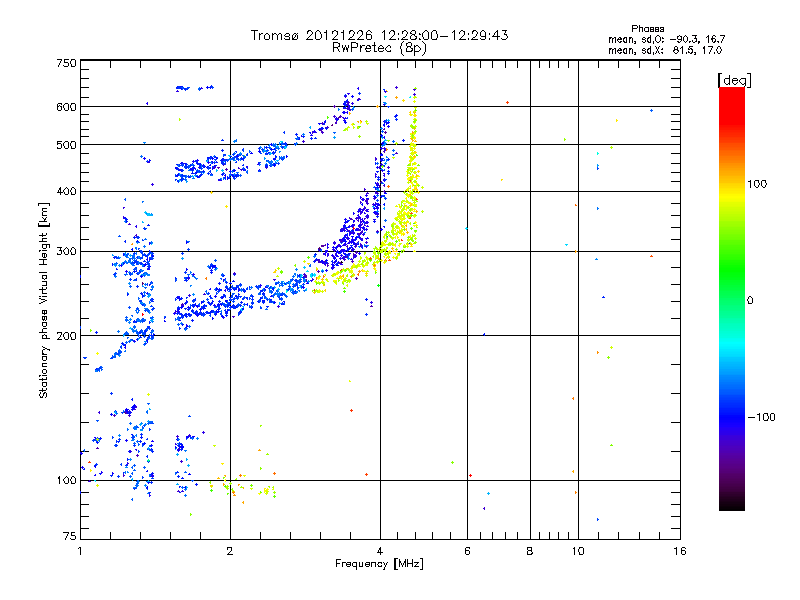Click the x-axis tick label "6"
The height and width of the screenshot is (600, 800).
coord(467,551)
